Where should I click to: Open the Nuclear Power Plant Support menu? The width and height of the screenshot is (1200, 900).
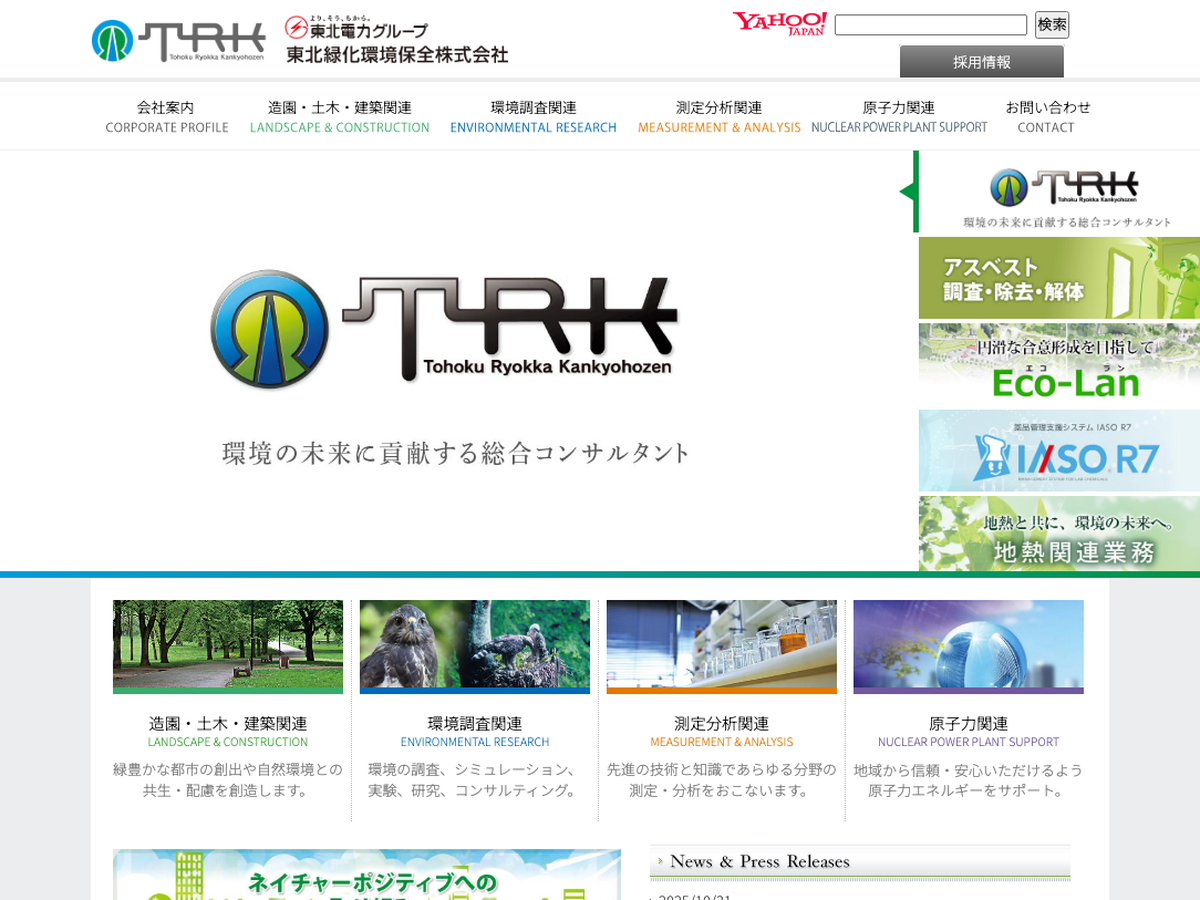tap(899, 116)
